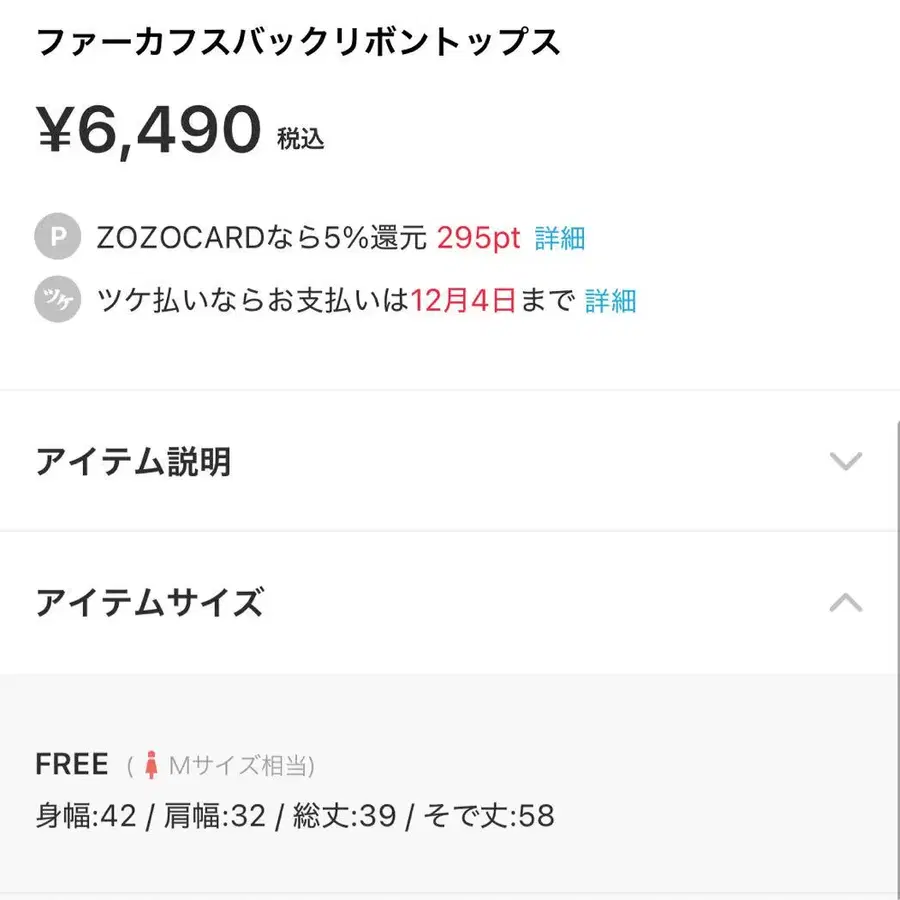Screen dimensions: 900x900
Task: Expand the アイテム説明 section chevron
Action: coord(846,461)
